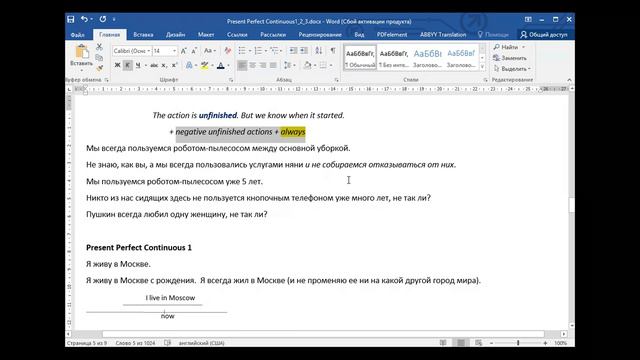Click the spelling check icon in status bar
The height and width of the screenshot is (360, 640).
coord(167,343)
